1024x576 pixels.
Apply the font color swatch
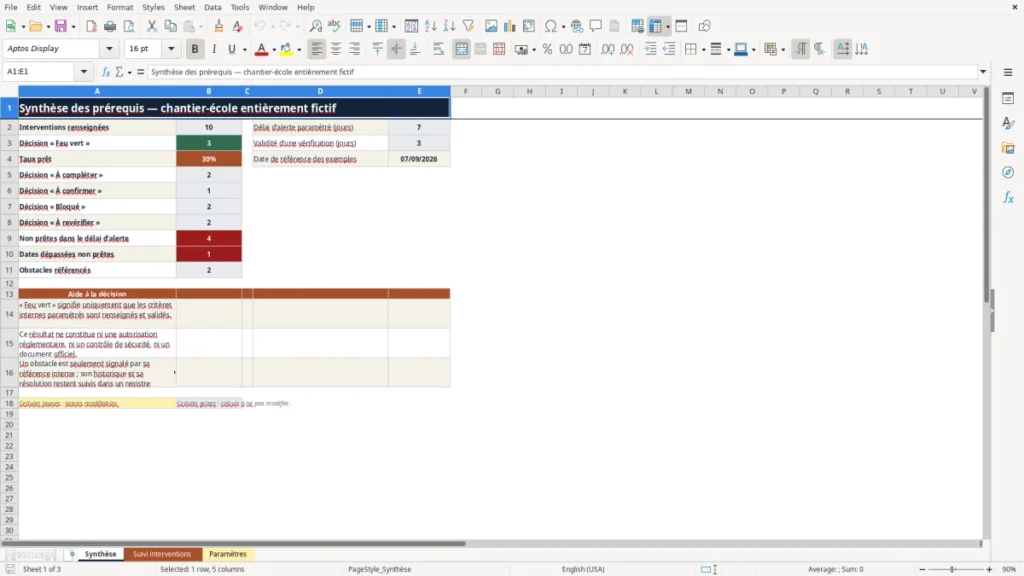pos(261,49)
